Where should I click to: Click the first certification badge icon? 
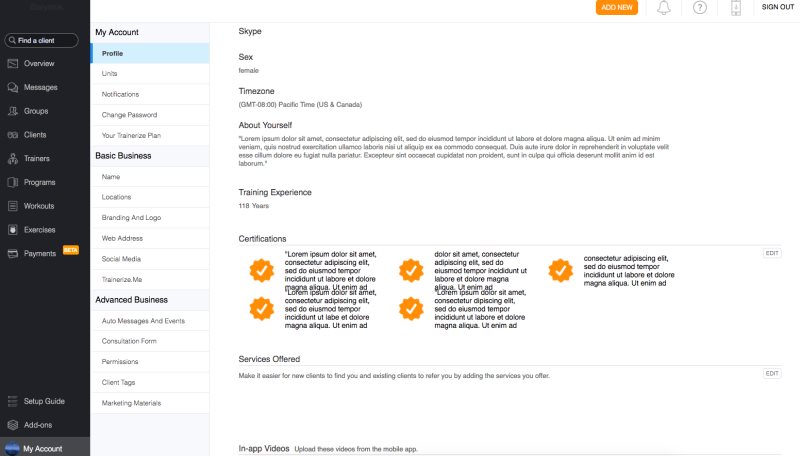pyautogui.click(x=261, y=270)
